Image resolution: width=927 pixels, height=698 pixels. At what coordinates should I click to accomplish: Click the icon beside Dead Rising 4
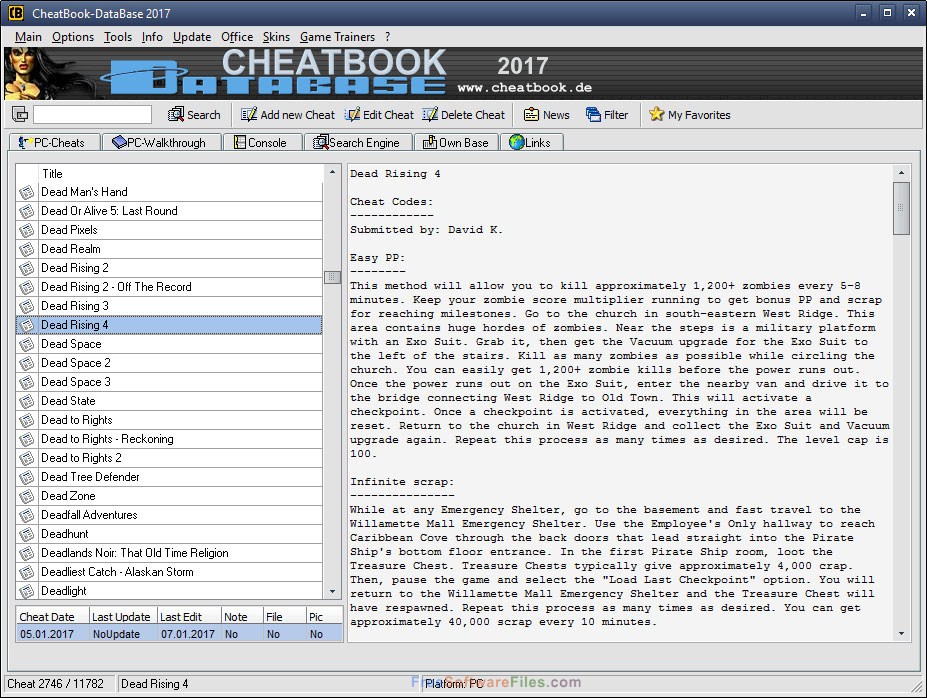tap(27, 325)
